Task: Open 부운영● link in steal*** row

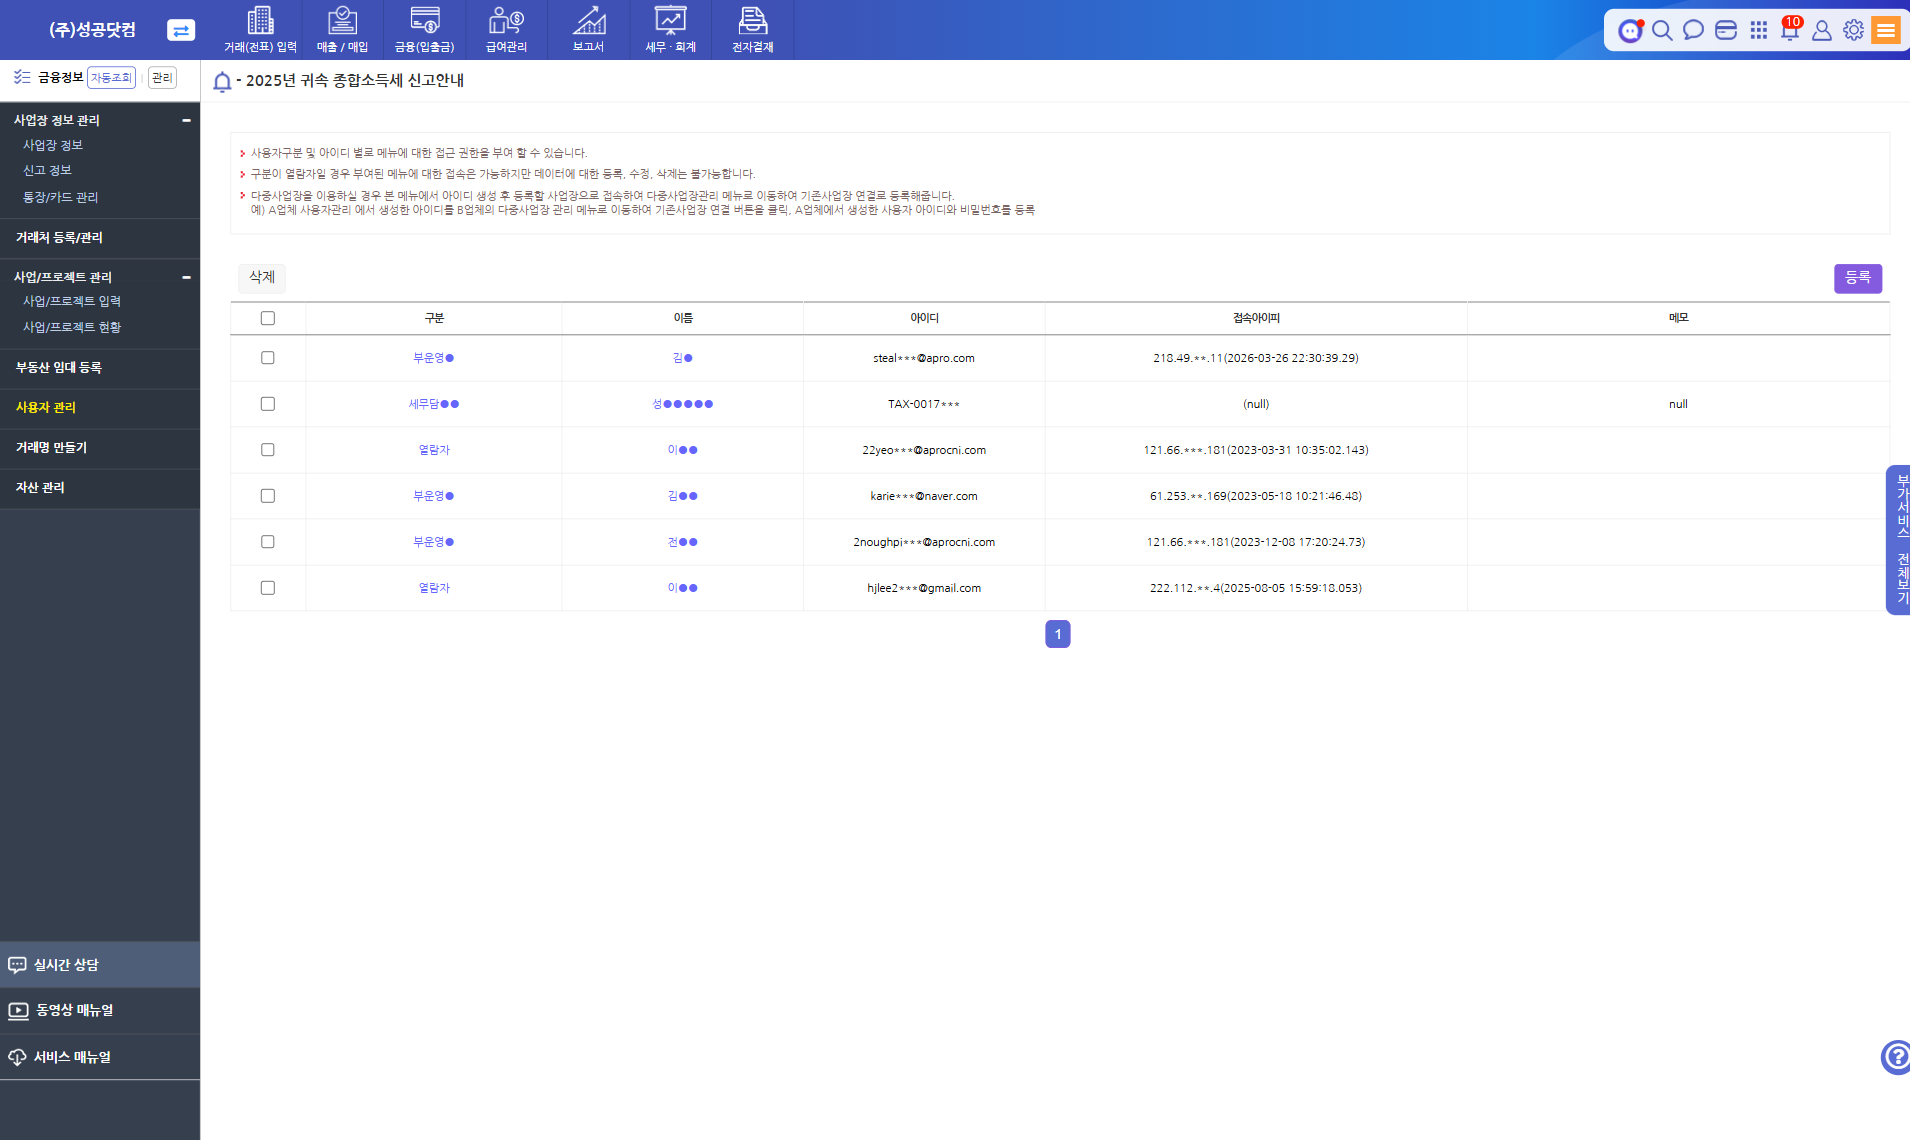Action: (x=434, y=358)
